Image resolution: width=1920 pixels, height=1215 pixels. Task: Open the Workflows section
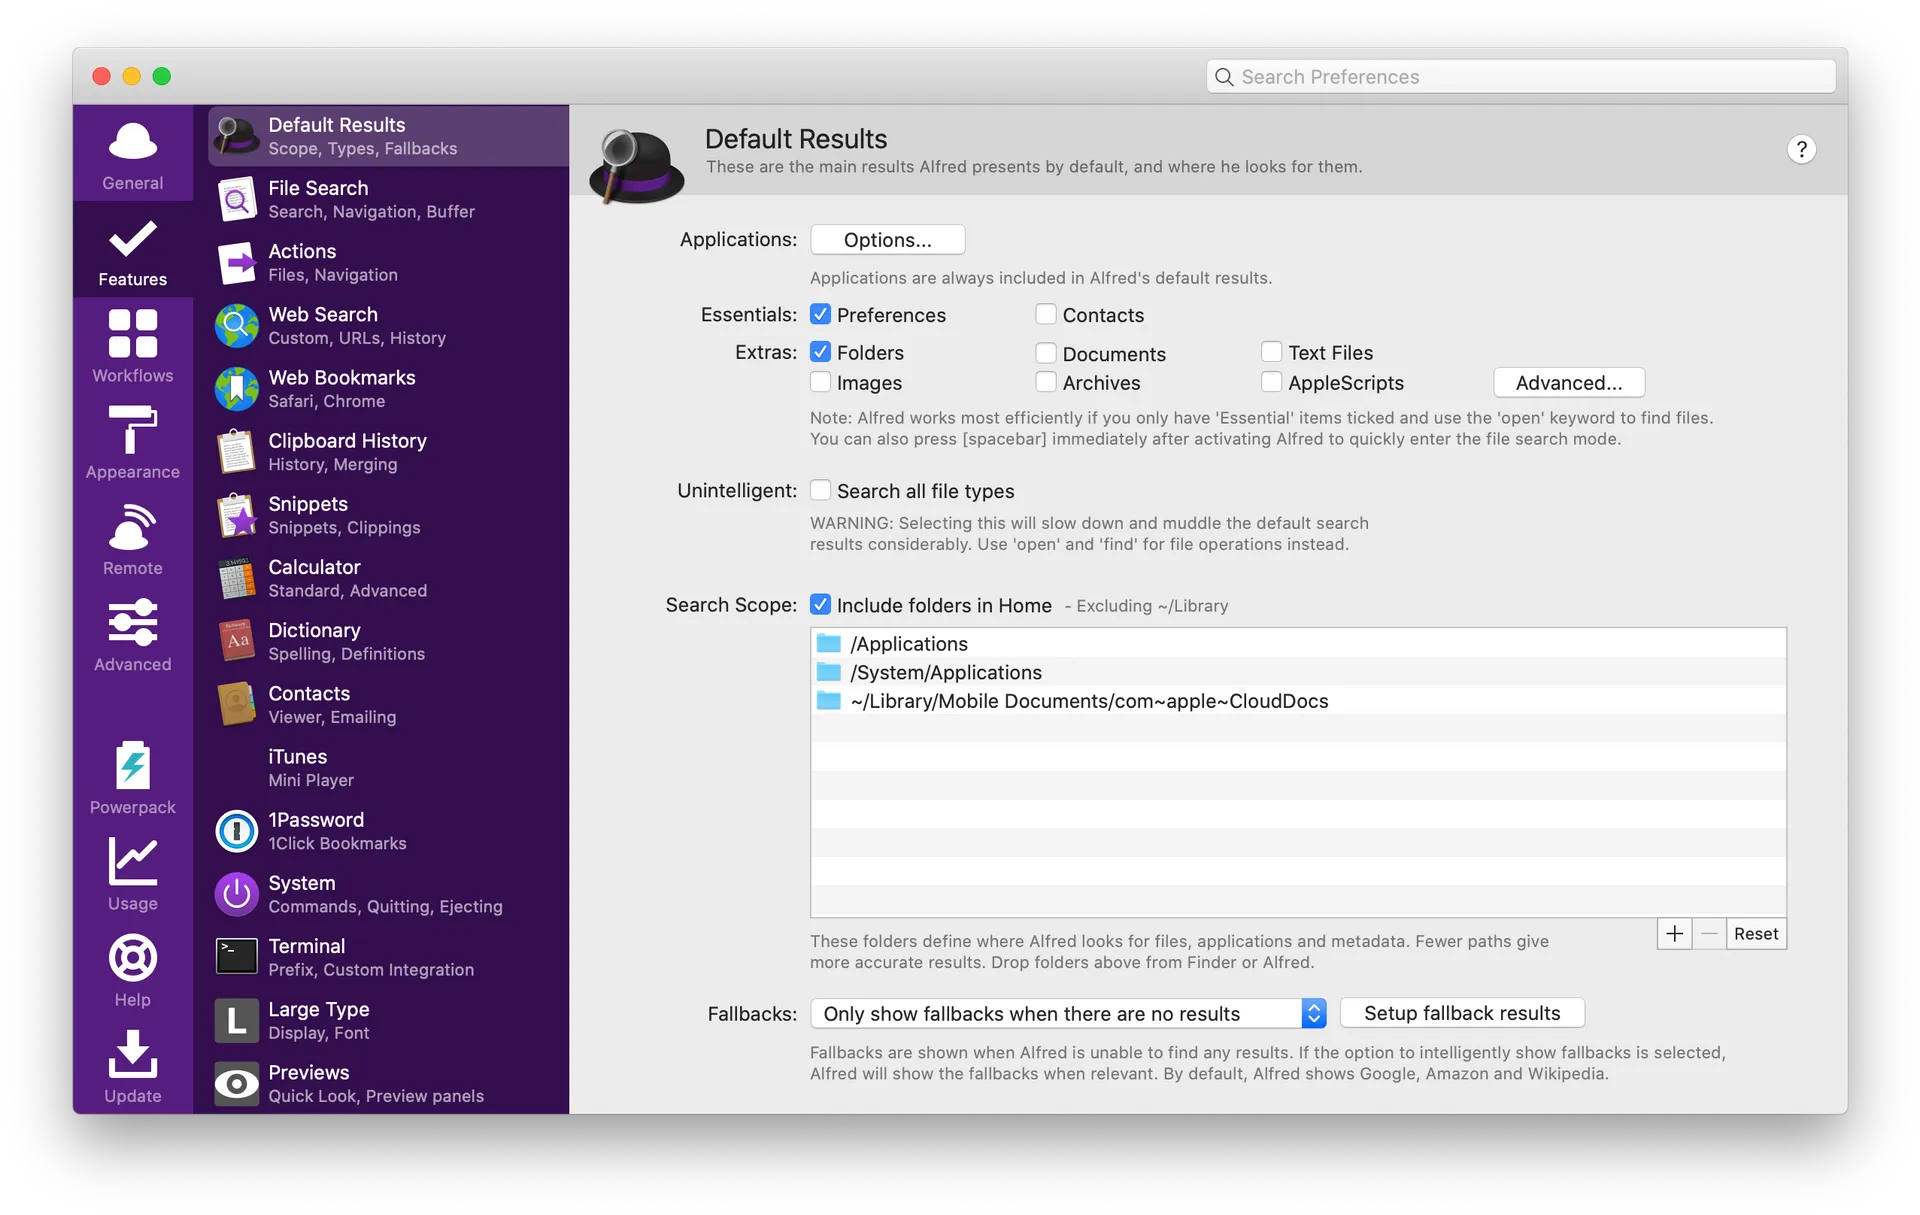point(132,347)
